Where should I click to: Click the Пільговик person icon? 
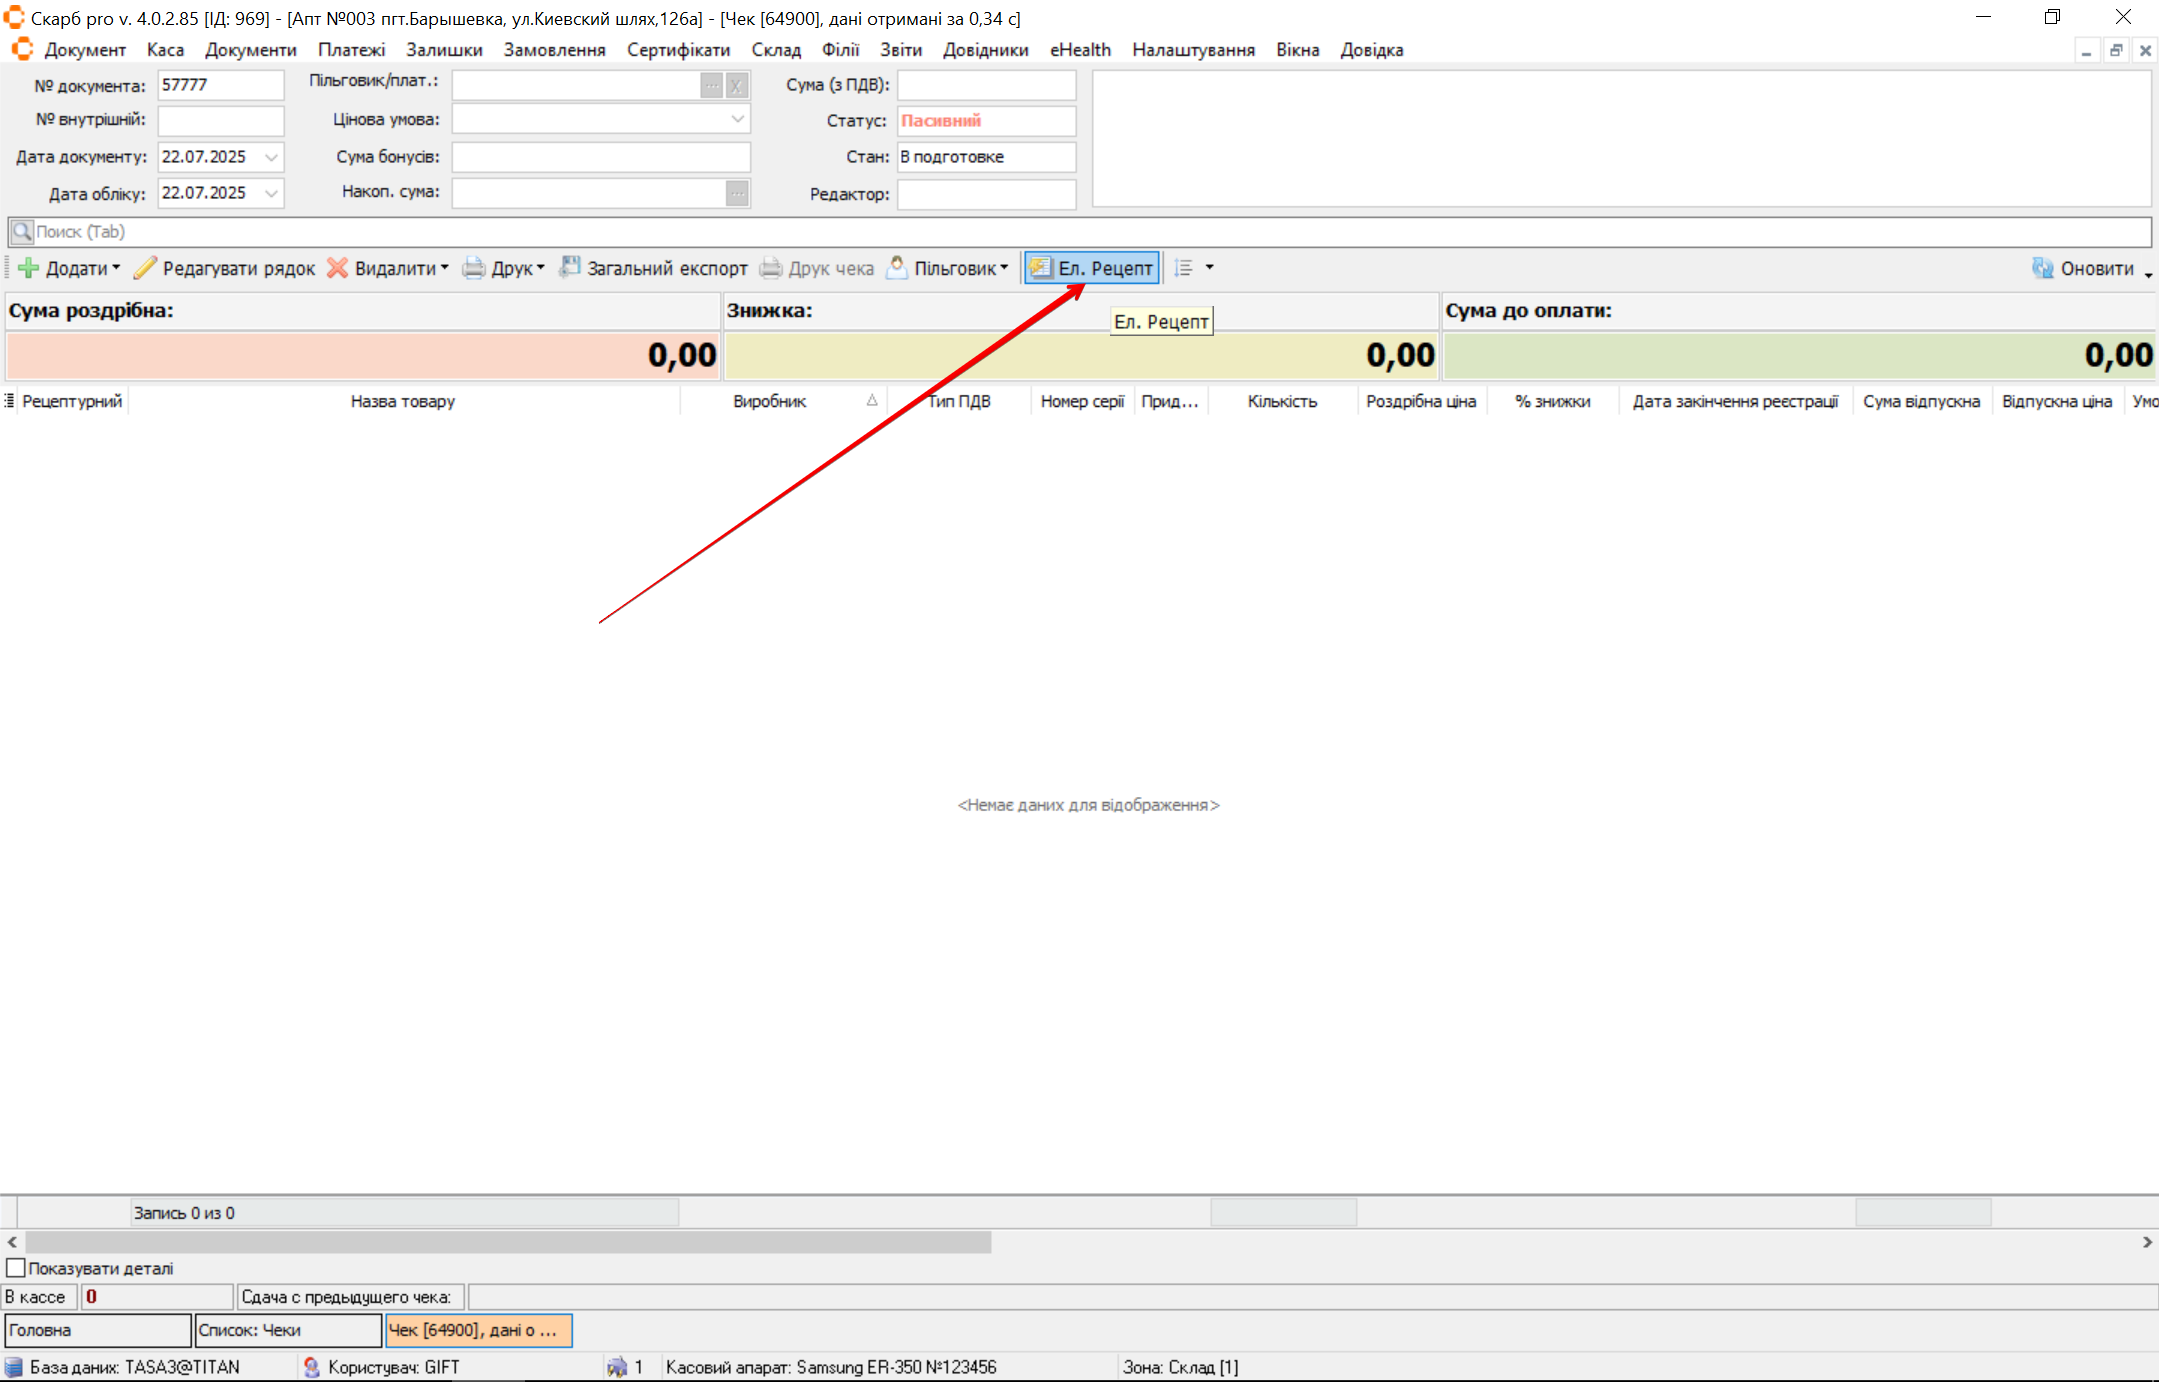coord(897,268)
